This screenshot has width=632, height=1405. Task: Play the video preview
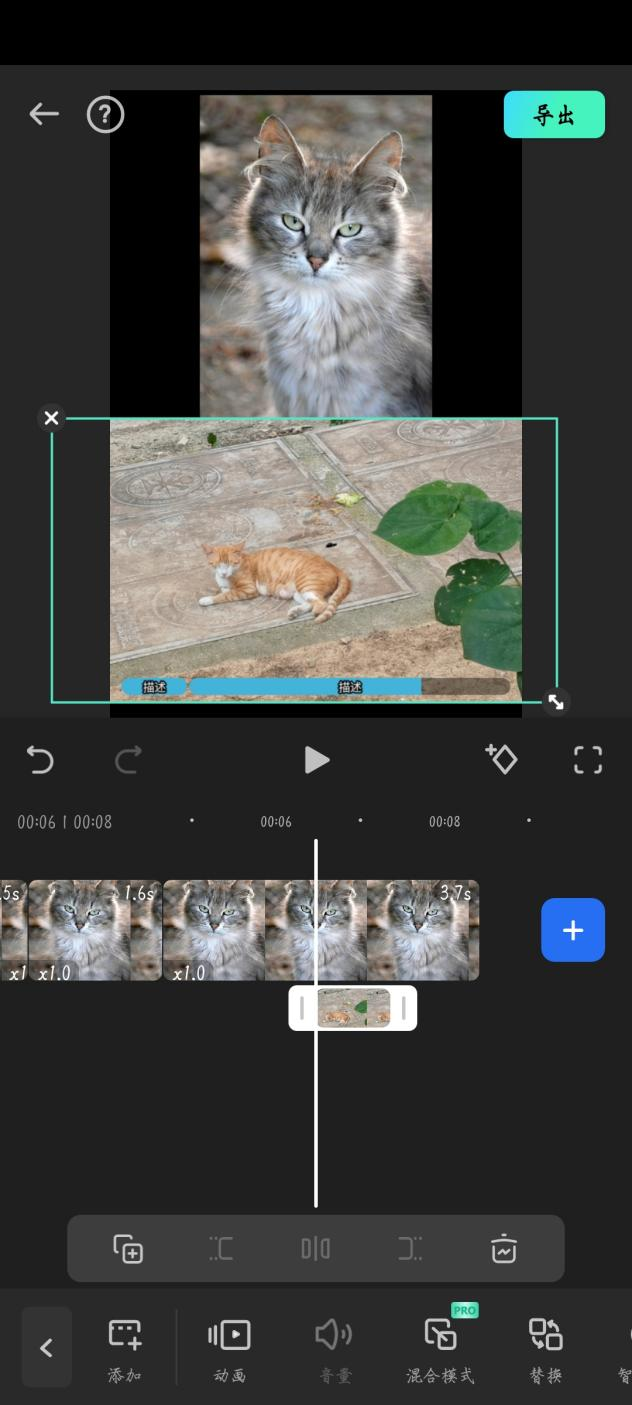coord(316,760)
